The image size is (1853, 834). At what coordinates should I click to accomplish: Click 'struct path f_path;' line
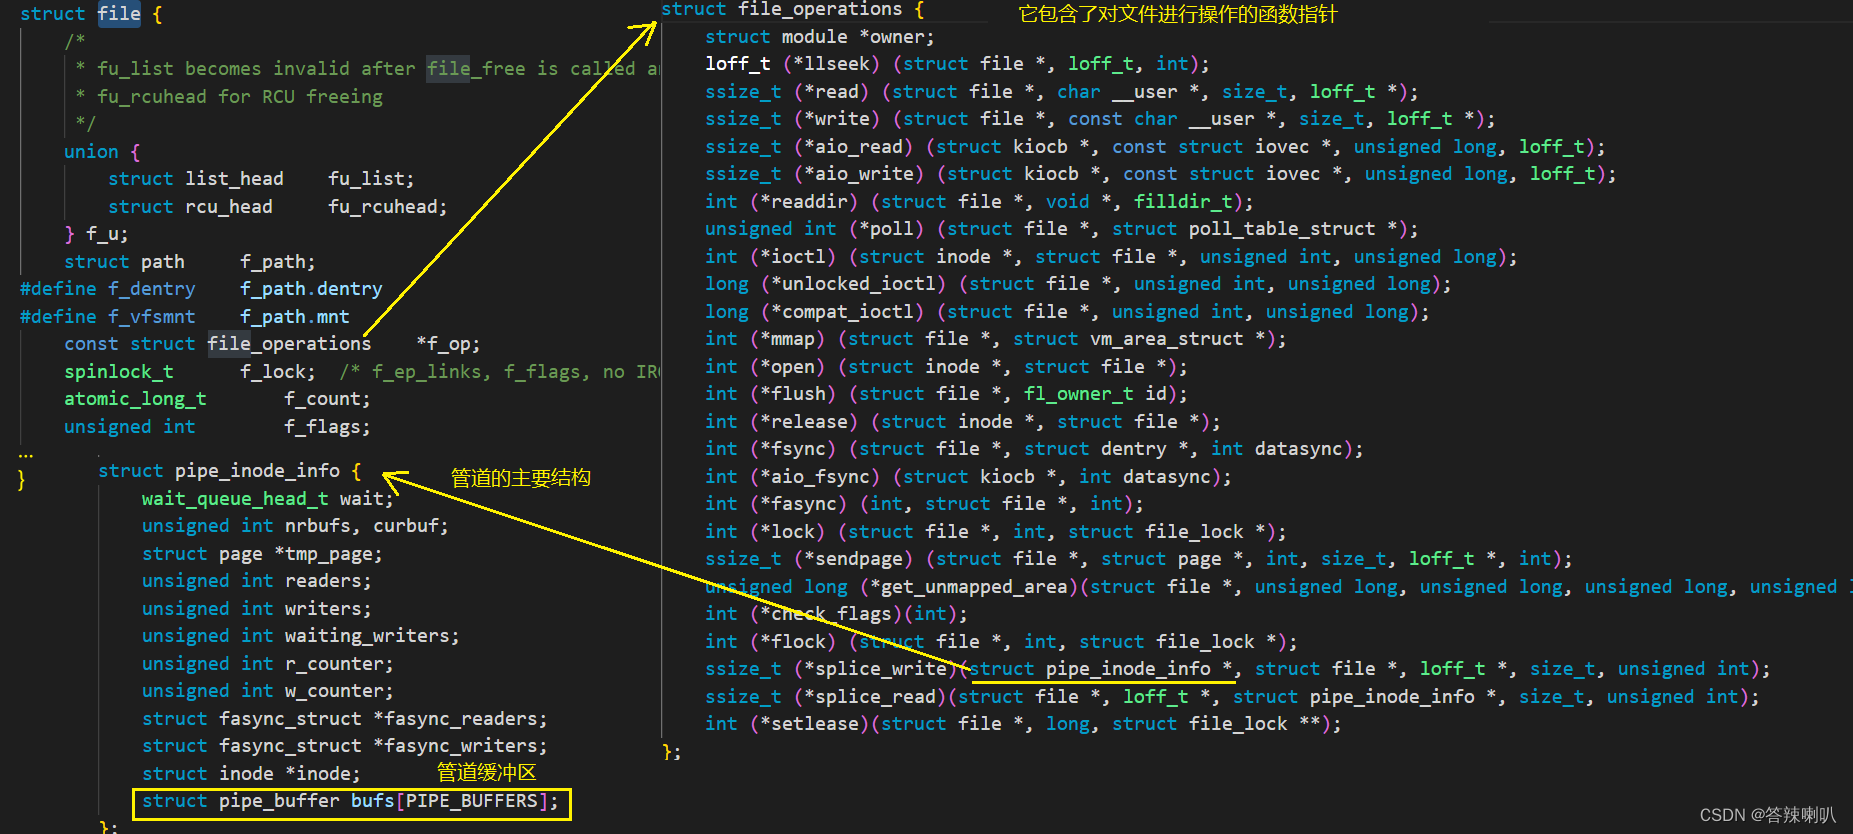(x=190, y=262)
